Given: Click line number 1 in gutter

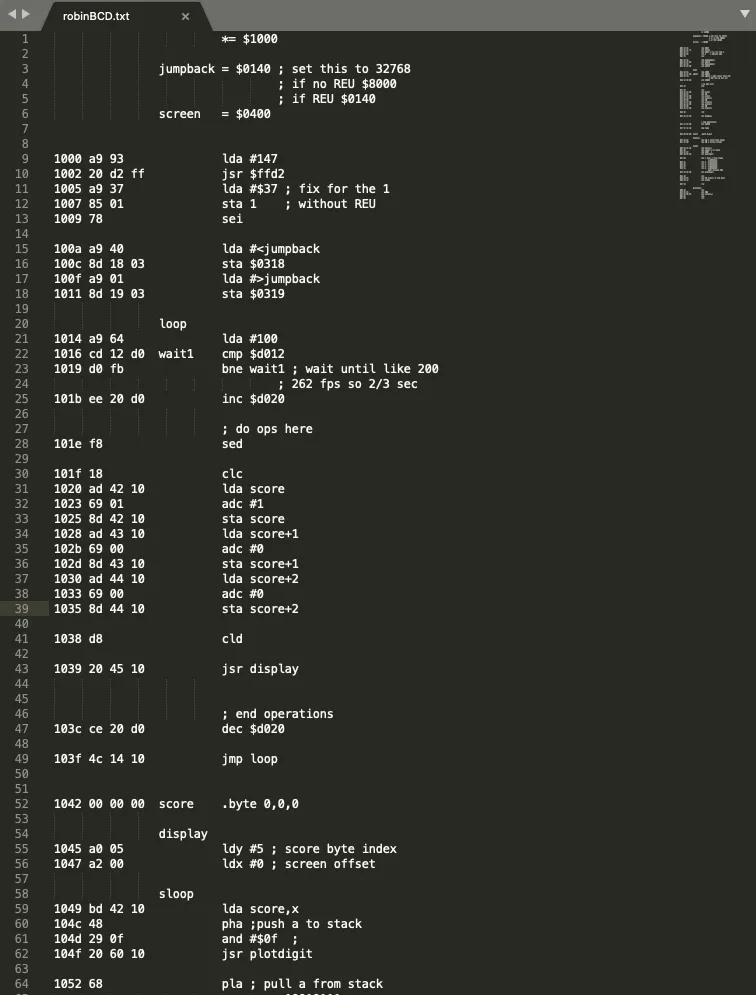Looking at the screenshot, I should point(25,39).
